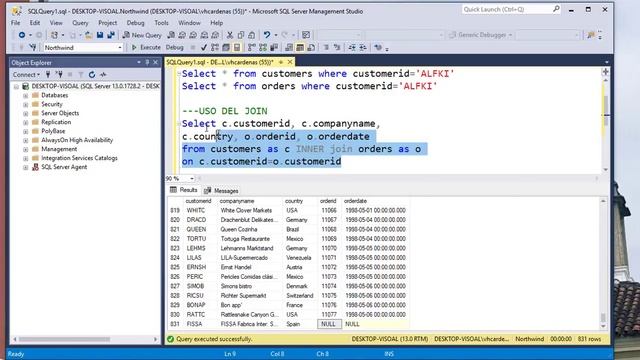640x360 pixels.
Task: Click the Debug button in SQL toolbar
Action: pyautogui.click(x=174, y=48)
